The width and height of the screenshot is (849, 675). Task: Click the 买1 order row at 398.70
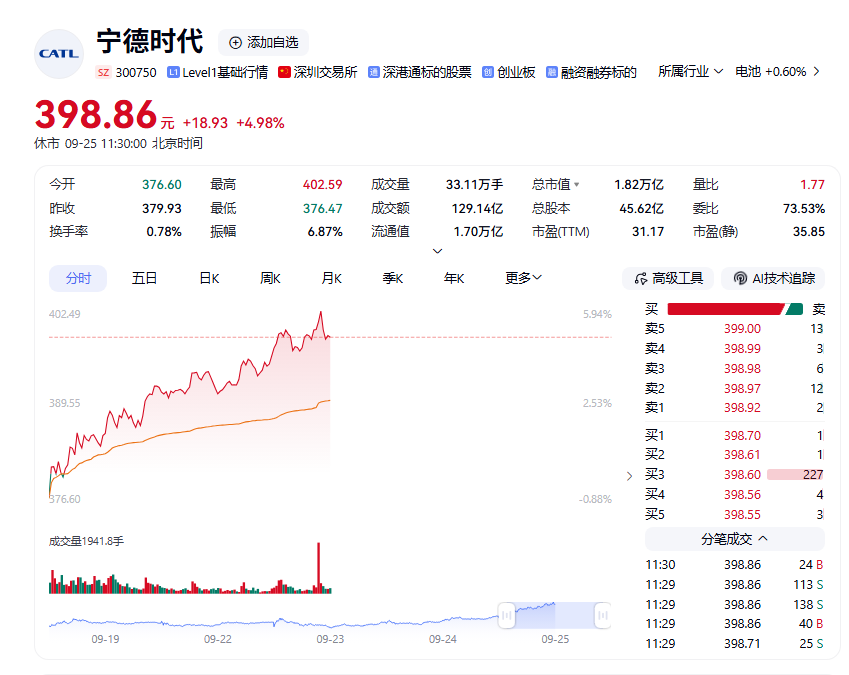tap(734, 435)
